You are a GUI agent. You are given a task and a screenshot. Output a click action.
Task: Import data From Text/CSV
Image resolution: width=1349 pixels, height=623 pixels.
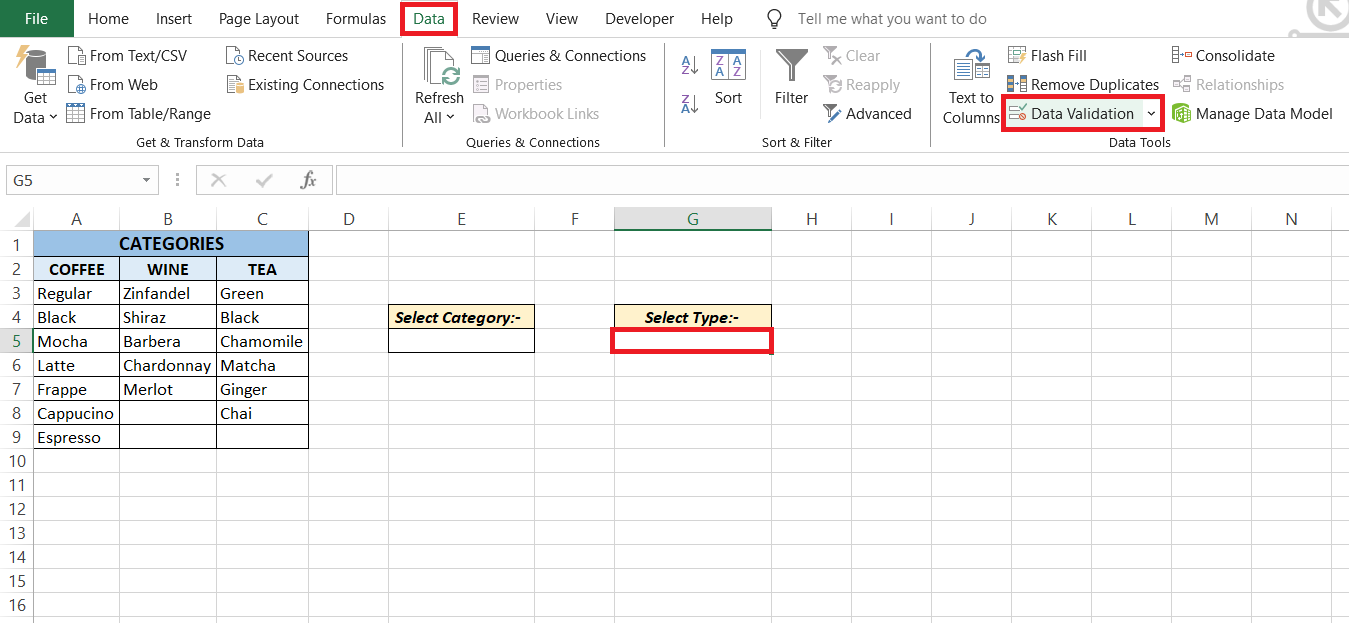click(x=127, y=56)
